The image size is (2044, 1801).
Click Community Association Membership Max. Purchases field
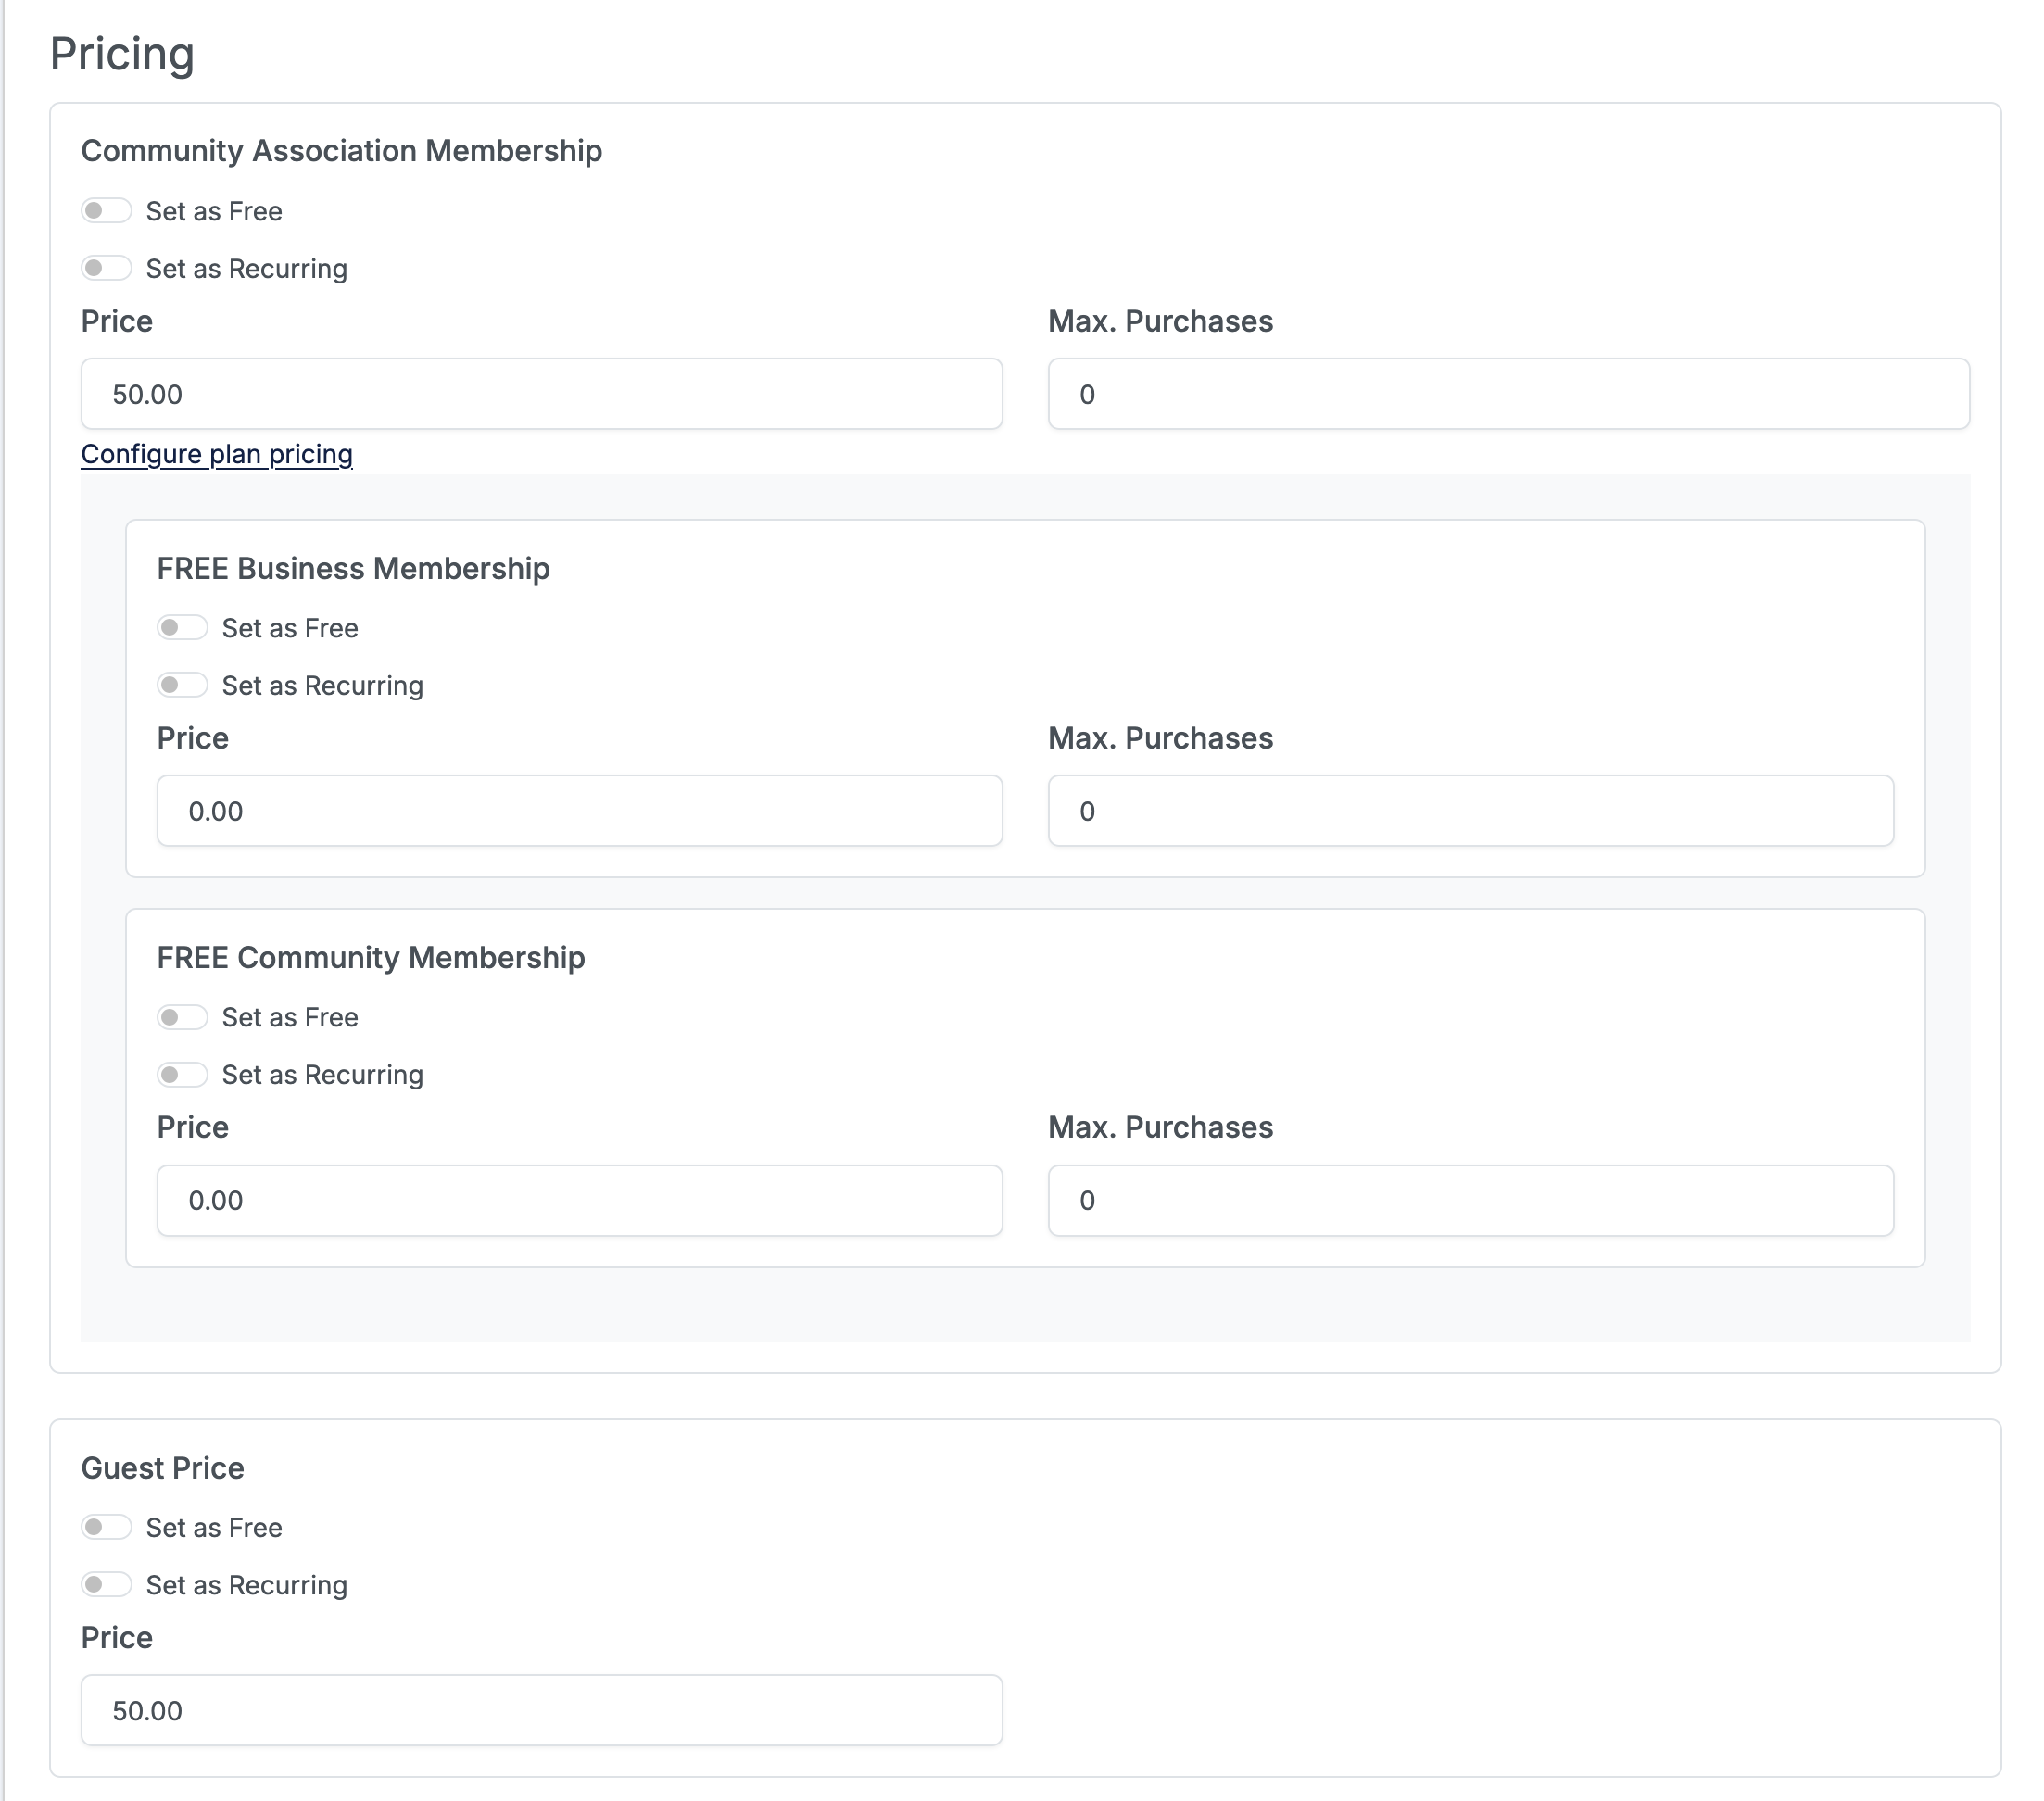1508,394
